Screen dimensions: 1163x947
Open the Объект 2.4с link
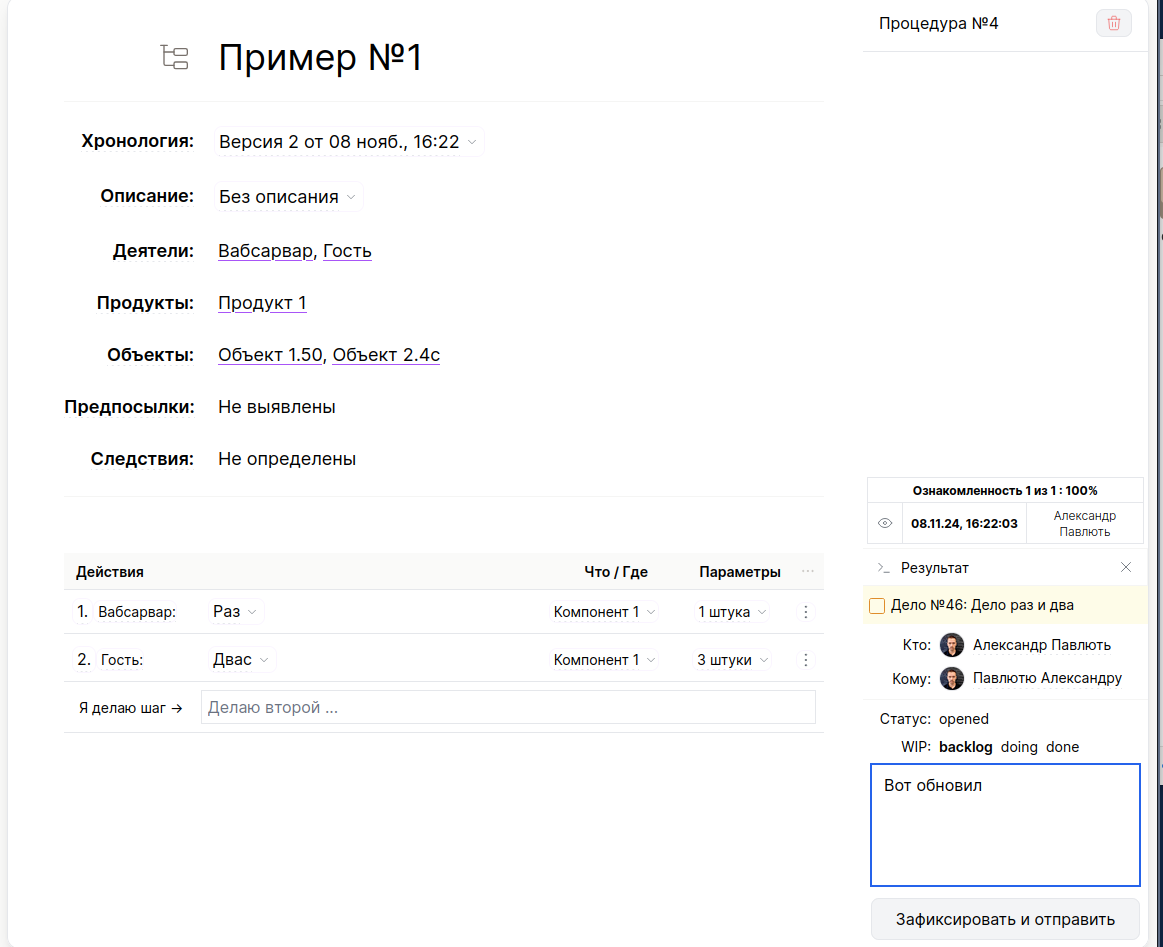pyautogui.click(x=386, y=355)
